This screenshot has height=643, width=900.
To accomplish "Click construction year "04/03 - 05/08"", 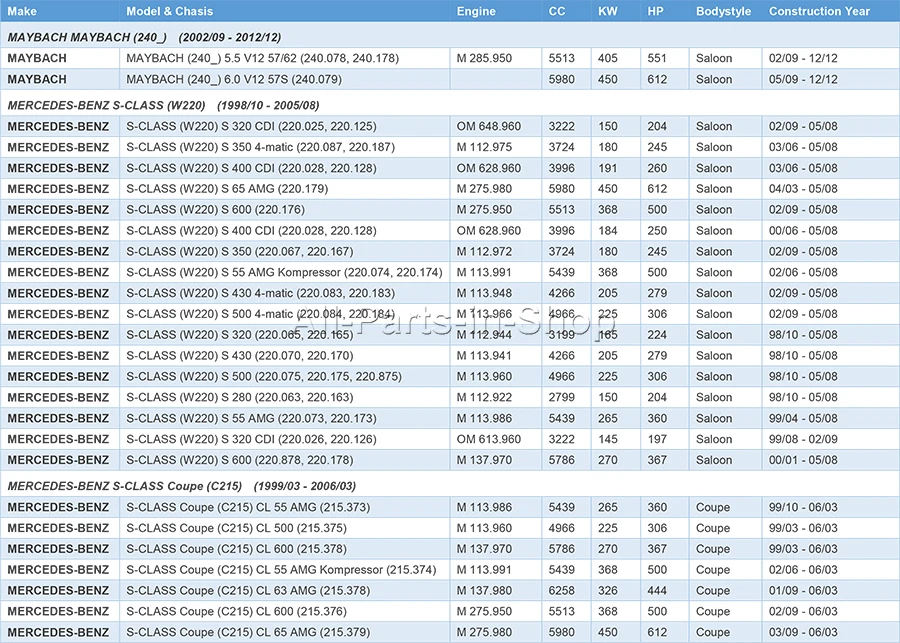I will pyautogui.click(x=803, y=189).
